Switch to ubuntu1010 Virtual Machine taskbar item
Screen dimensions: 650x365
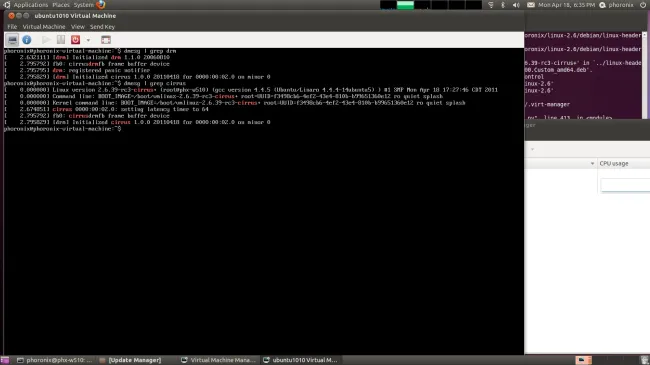(301, 360)
